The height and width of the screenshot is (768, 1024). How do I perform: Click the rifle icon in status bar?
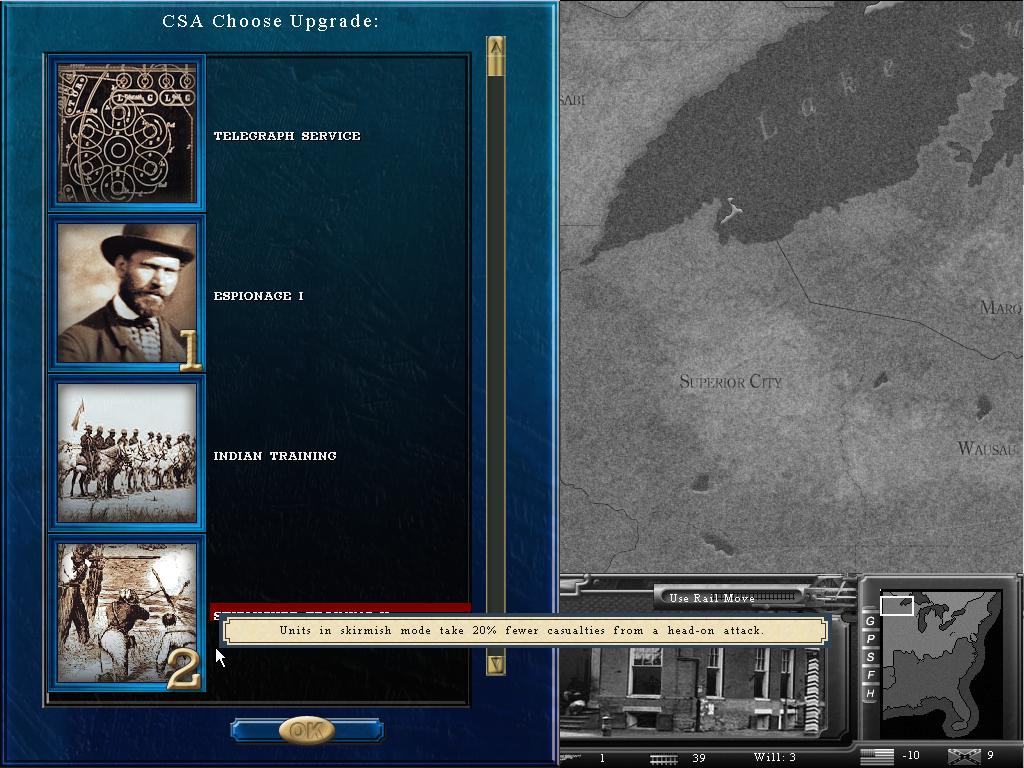(571, 758)
